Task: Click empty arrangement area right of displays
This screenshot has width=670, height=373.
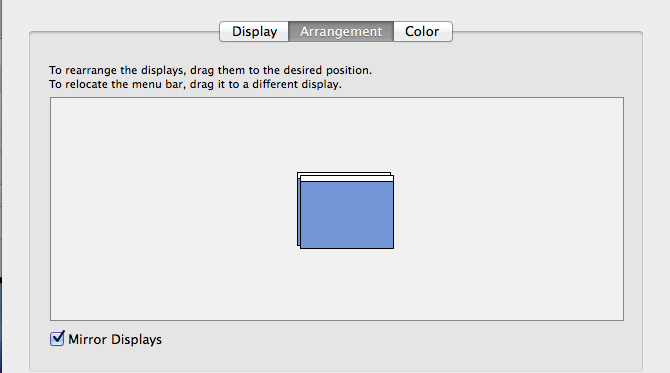Action: (508, 209)
